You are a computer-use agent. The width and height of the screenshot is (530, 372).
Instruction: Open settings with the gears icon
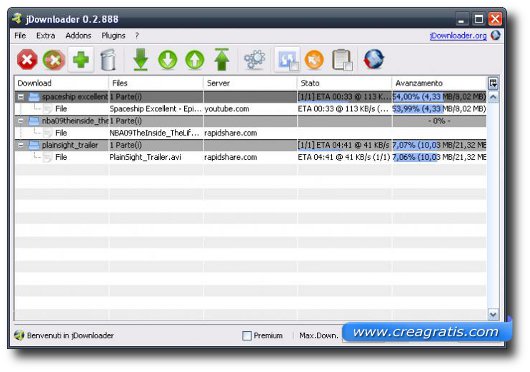pyautogui.click(x=255, y=60)
